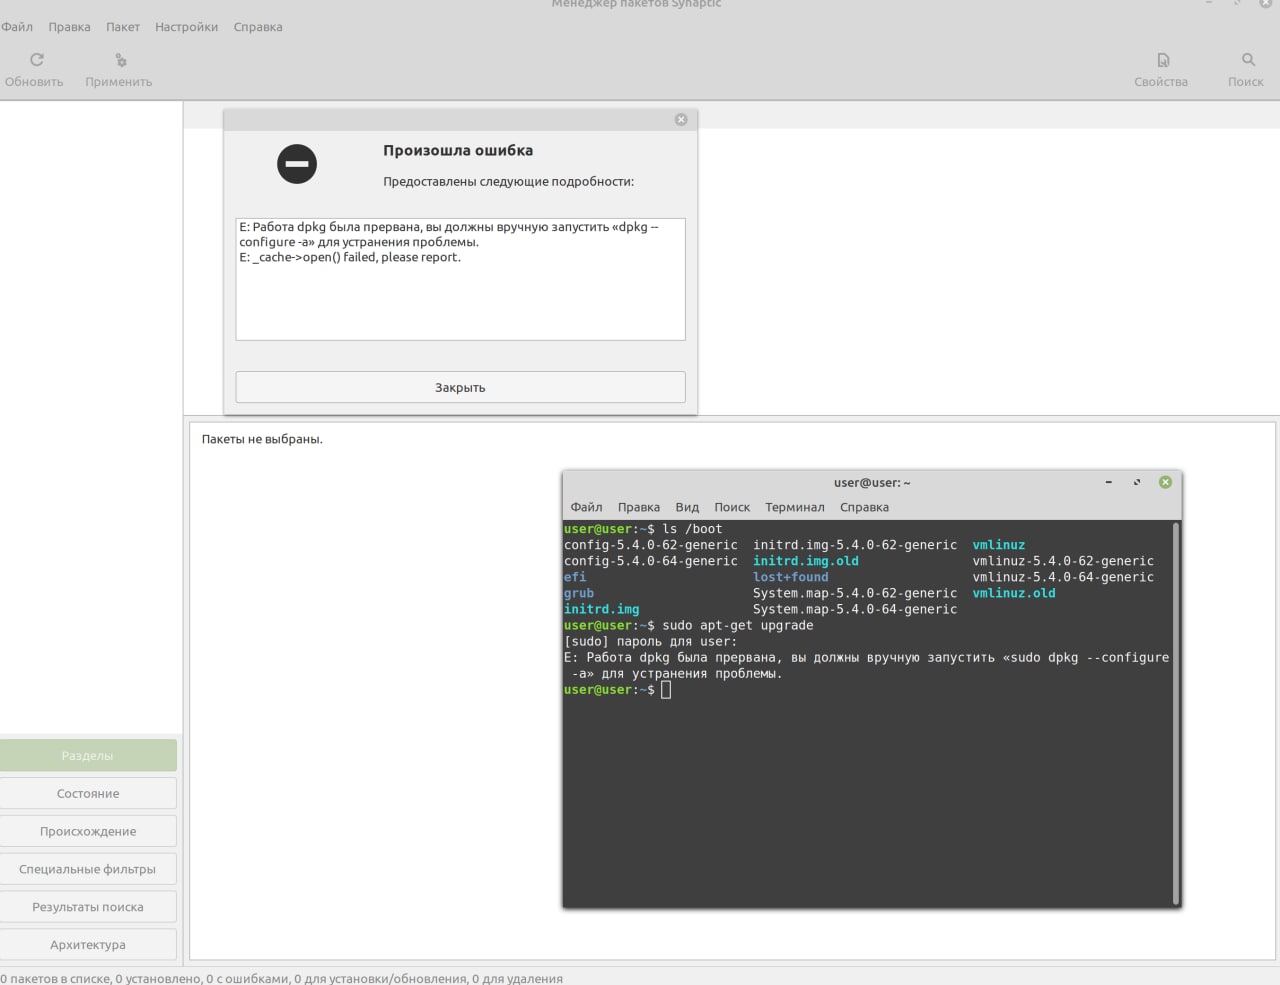Open the Справка menu in Synaptic

258,27
